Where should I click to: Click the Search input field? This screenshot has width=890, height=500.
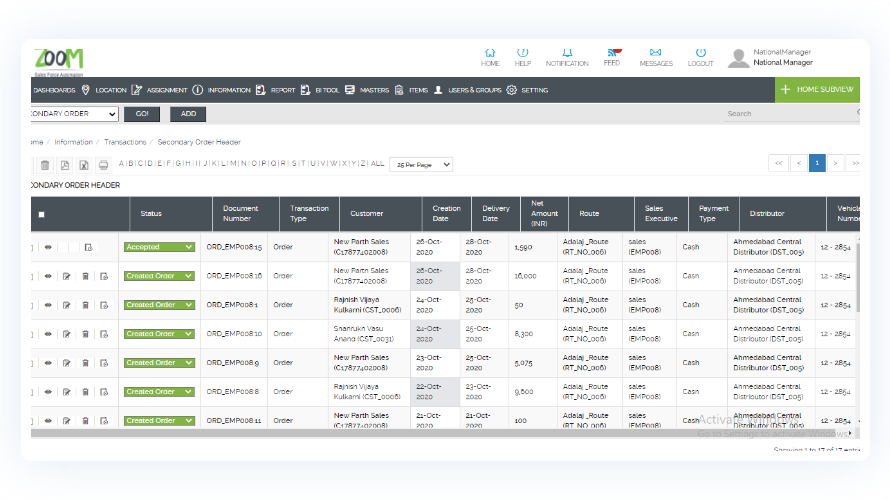790,114
